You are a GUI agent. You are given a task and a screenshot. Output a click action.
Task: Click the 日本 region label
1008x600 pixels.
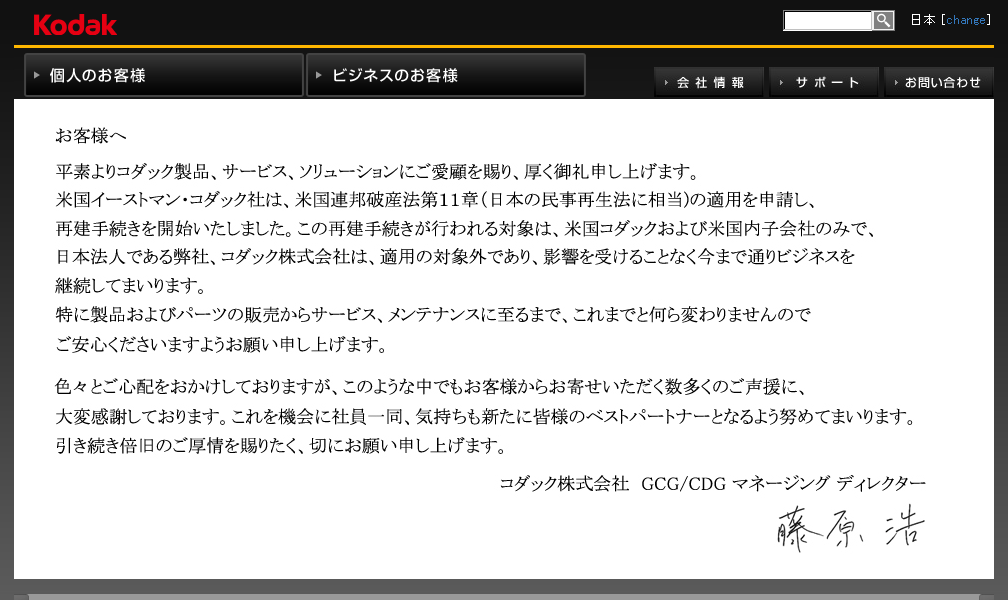click(x=922, y=20)
